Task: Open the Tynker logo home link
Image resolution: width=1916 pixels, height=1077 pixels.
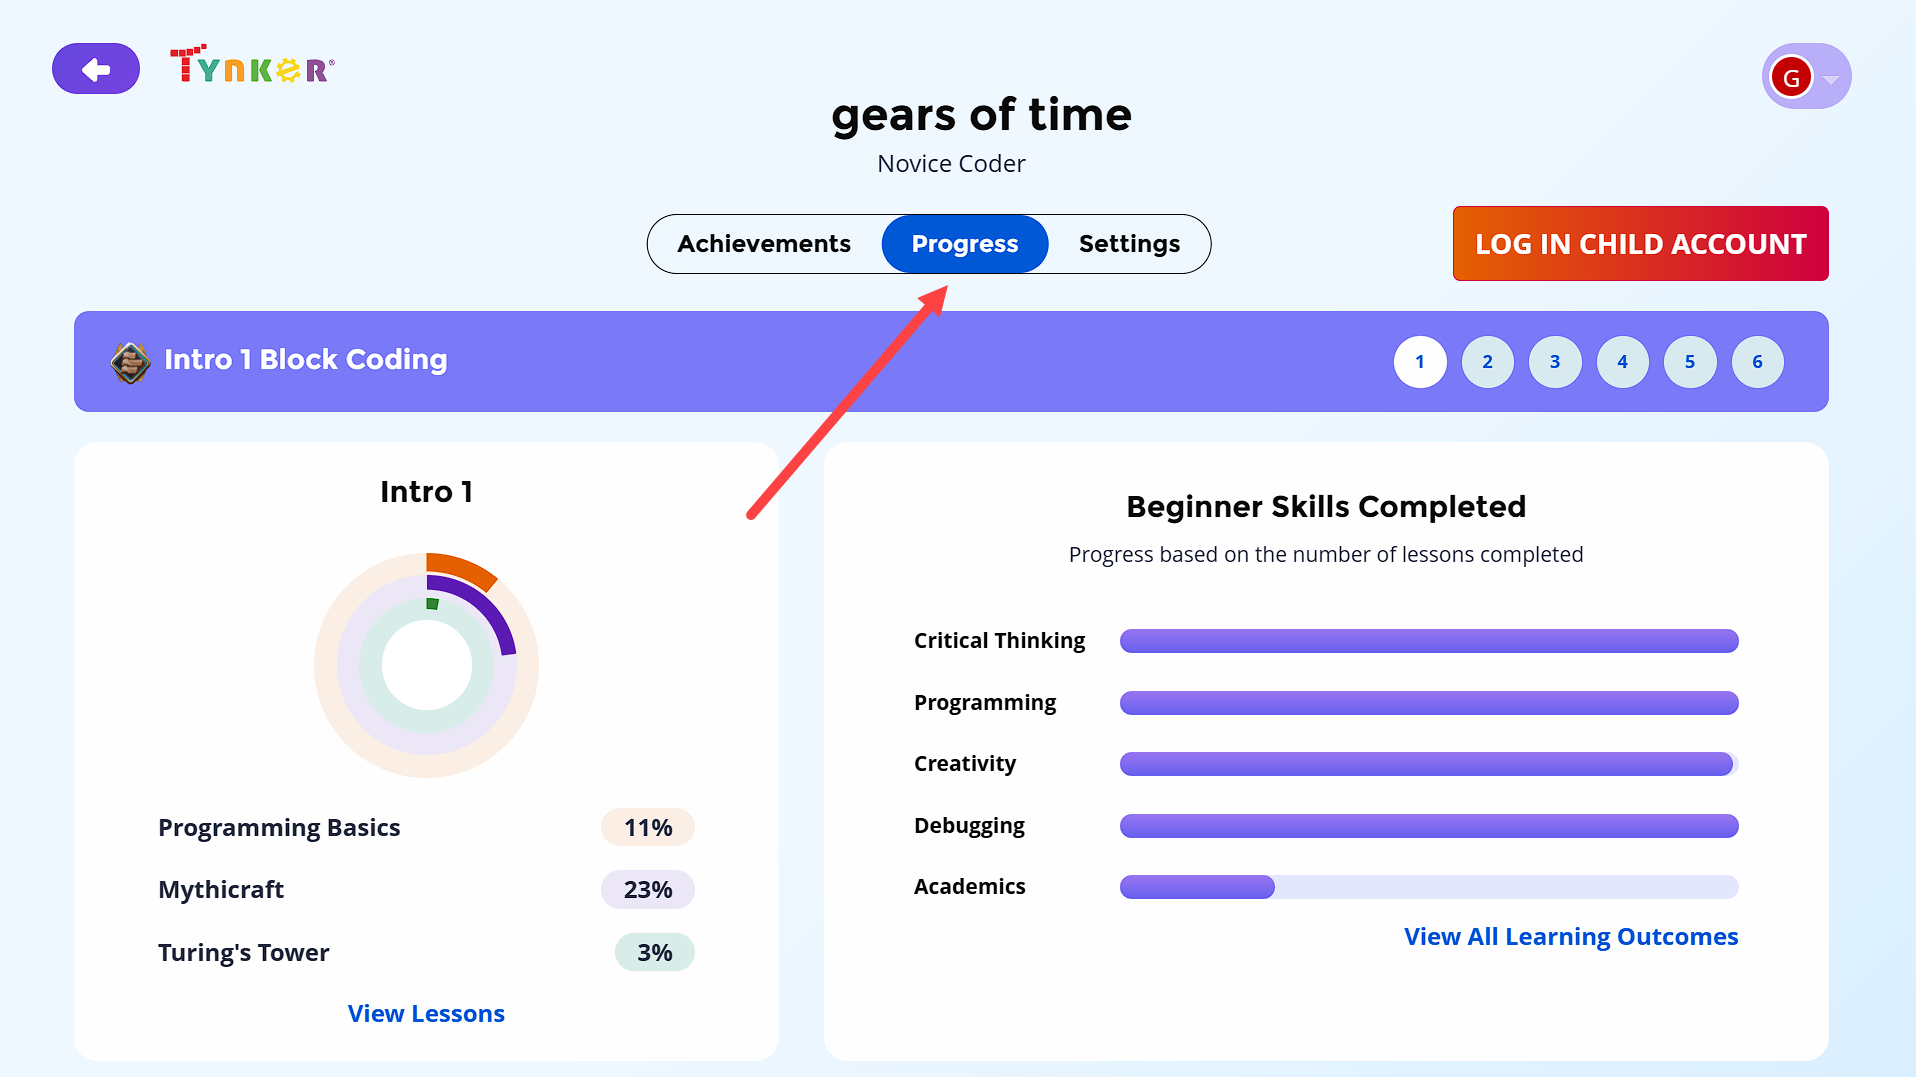Action: pos(252,65)
